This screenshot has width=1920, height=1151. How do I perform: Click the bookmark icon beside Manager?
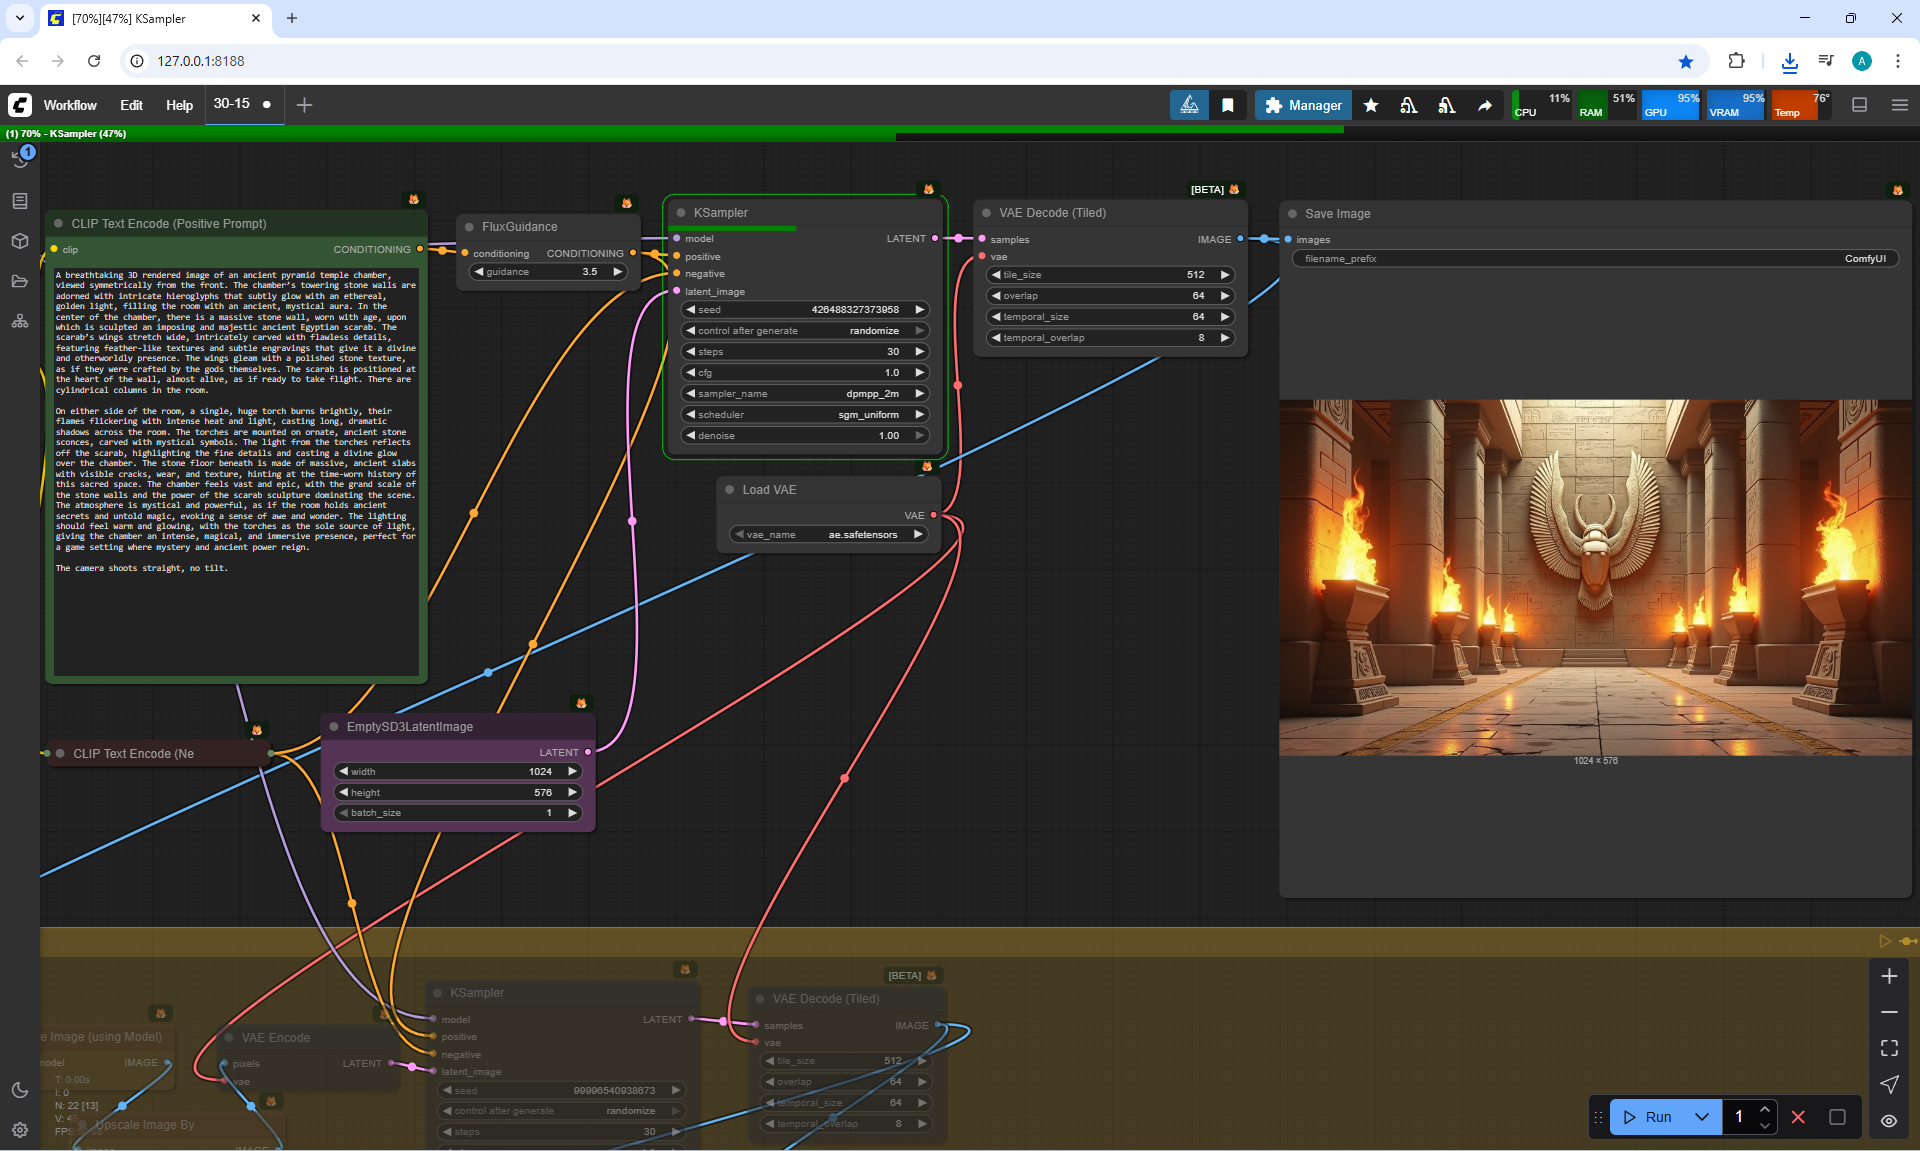point(1227,105)
